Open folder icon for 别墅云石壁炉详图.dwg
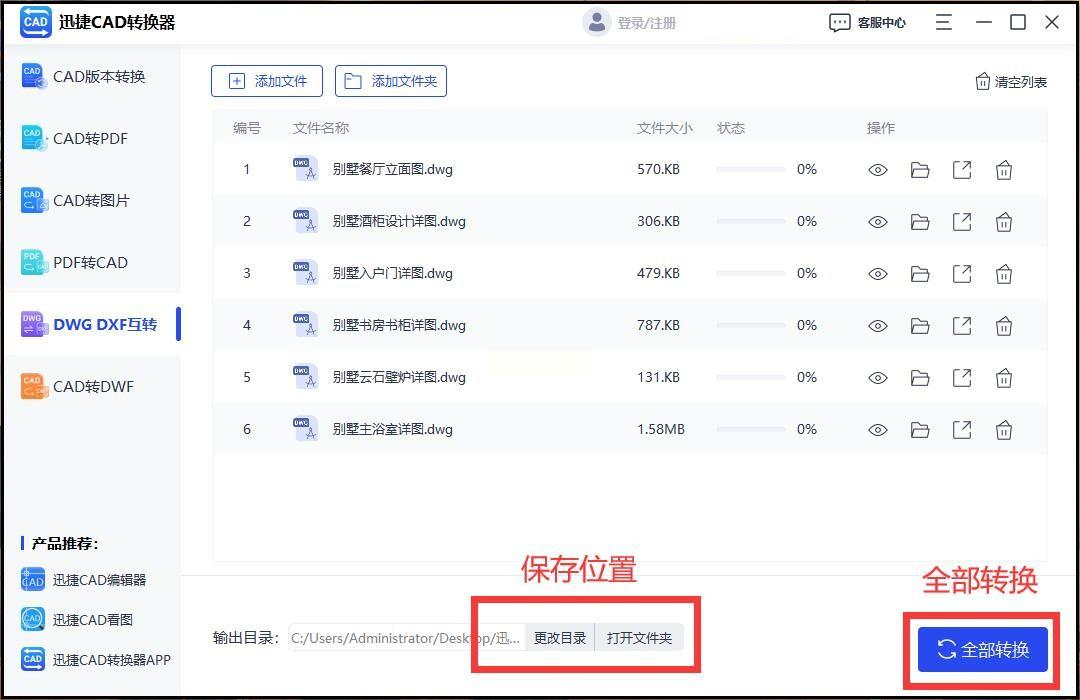1080x700 pixels. [x=920, y=378]
